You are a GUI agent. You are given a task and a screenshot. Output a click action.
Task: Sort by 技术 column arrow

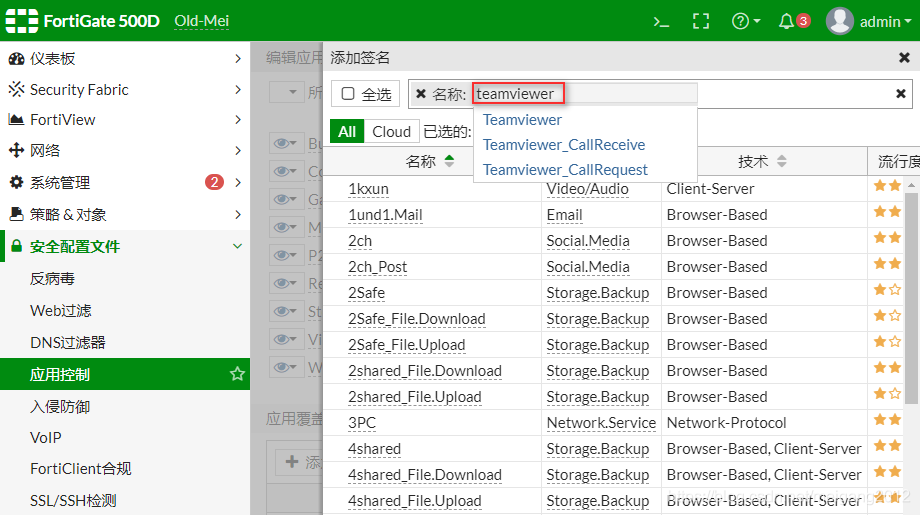coord(782,161)
